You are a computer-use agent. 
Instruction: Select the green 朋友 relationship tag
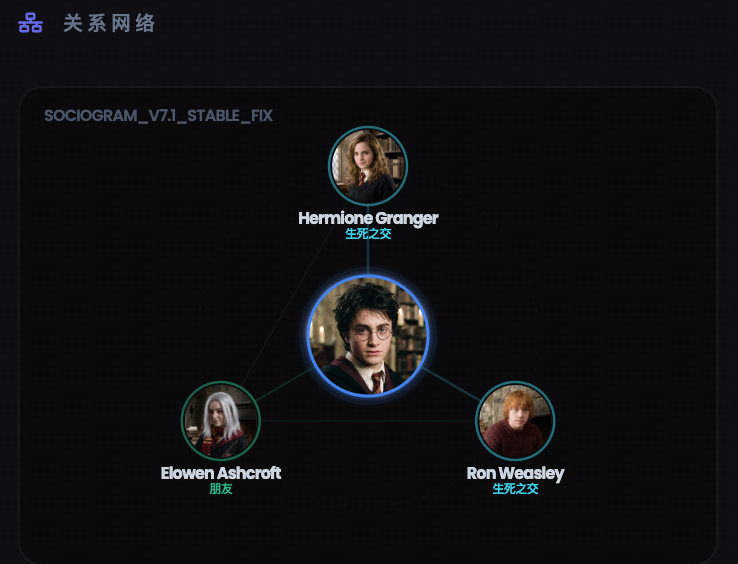[x=221, y=489]
